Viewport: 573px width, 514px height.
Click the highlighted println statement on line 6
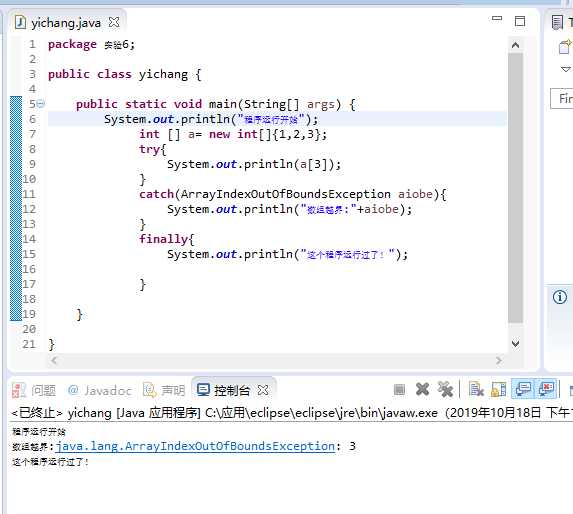pos(211,119)
